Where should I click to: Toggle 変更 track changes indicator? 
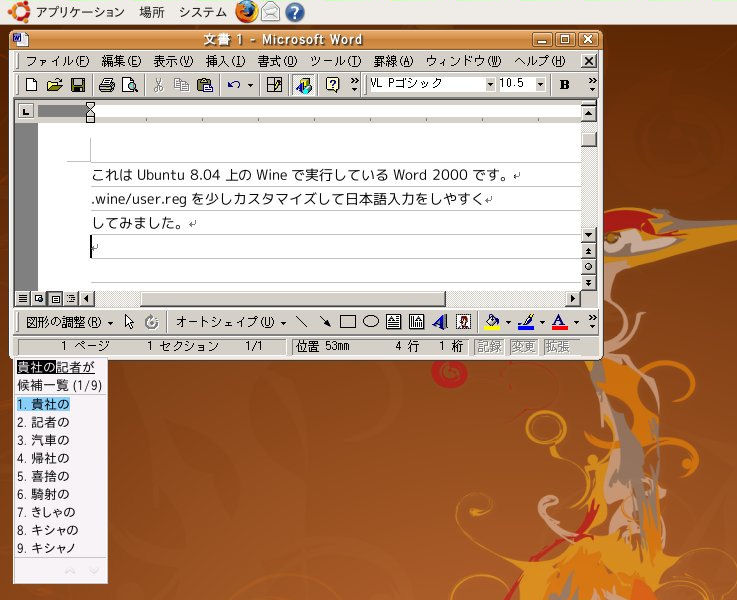point(523,347)
